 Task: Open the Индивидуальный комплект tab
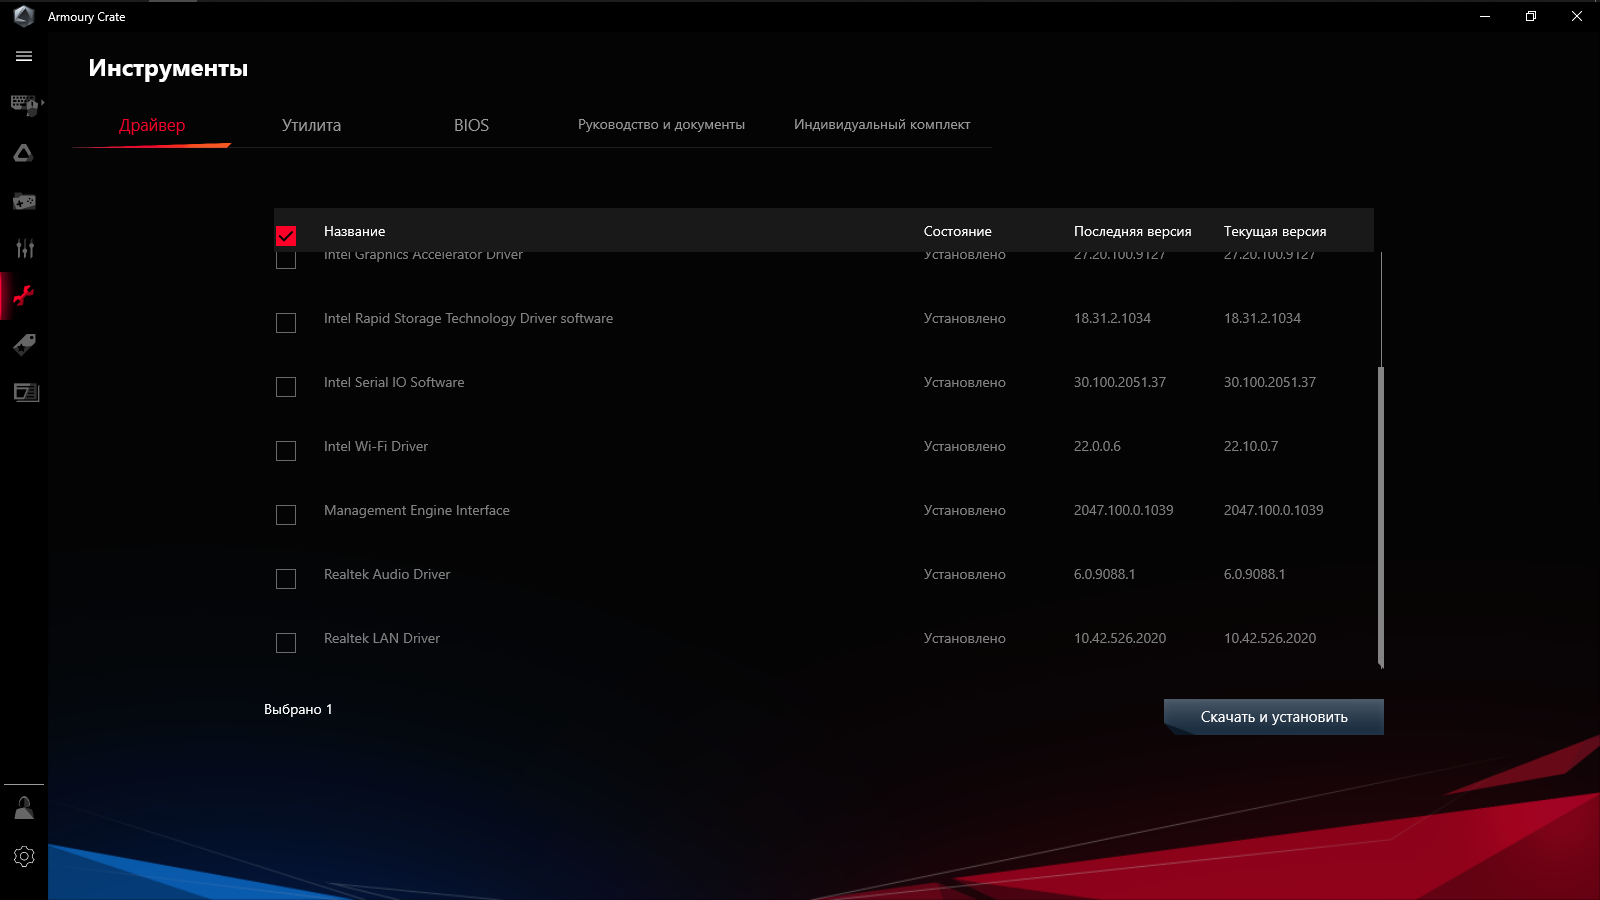pyautogui.click(x=882, y=125)
